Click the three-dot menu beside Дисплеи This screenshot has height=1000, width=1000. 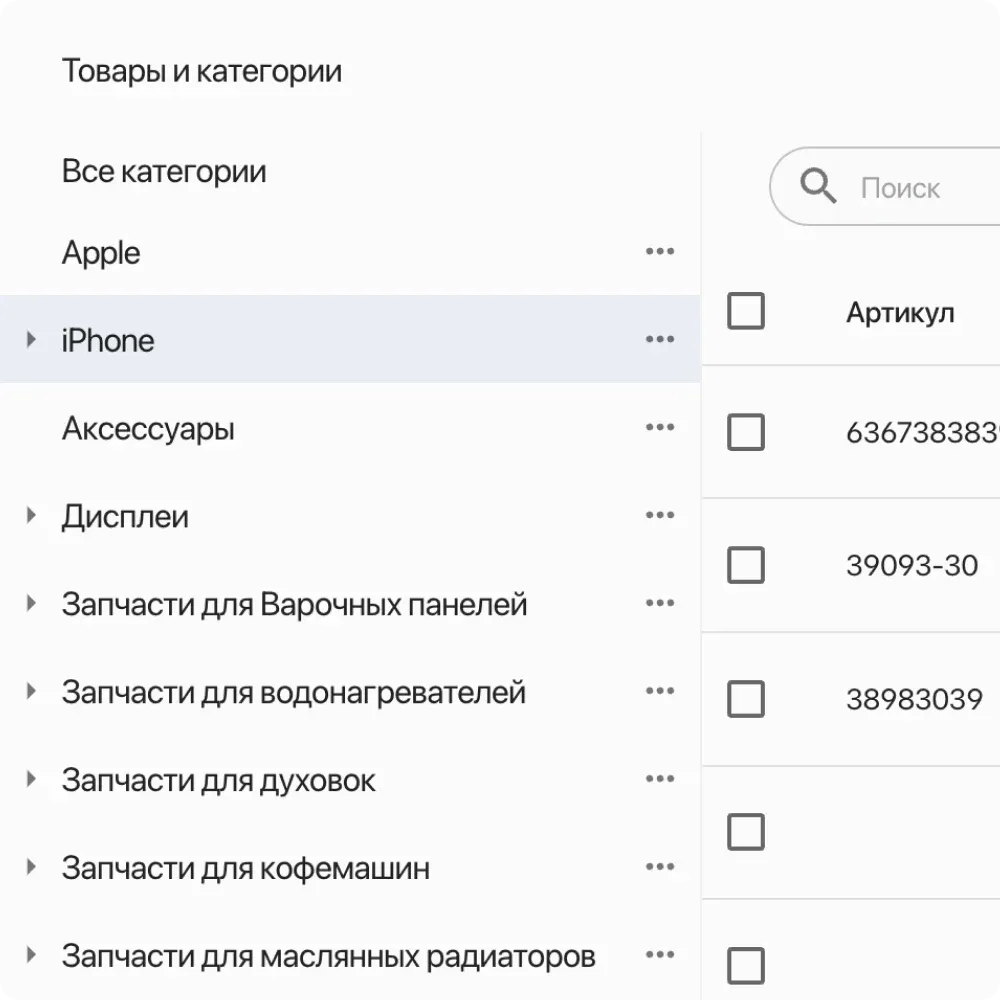click(x=660, y=514)
